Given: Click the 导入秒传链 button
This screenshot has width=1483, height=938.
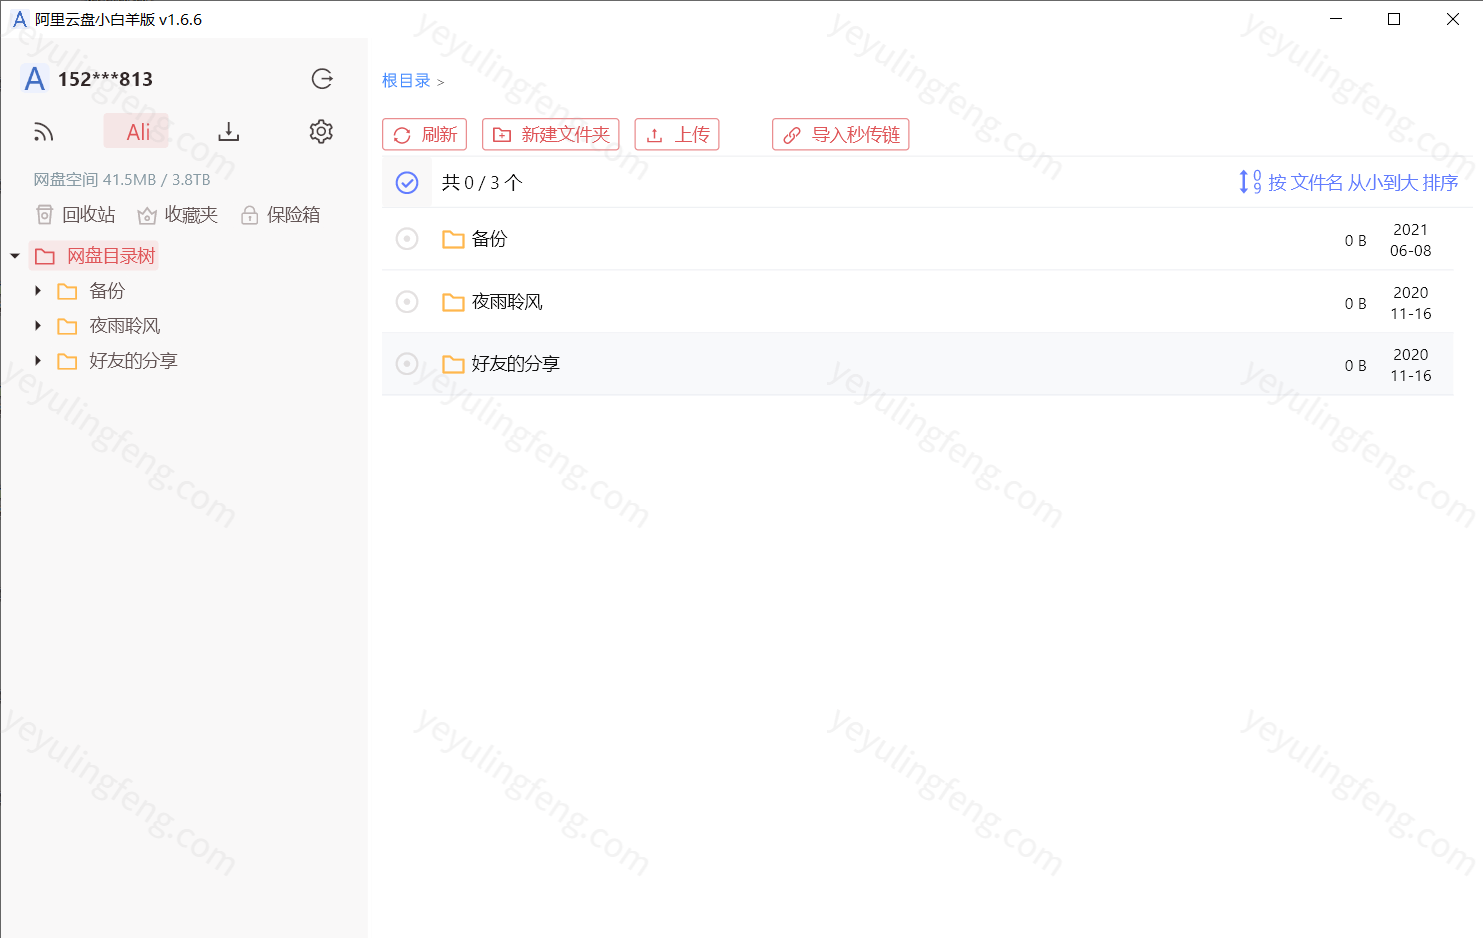Looking at the screenshot, I should point(841,135).
